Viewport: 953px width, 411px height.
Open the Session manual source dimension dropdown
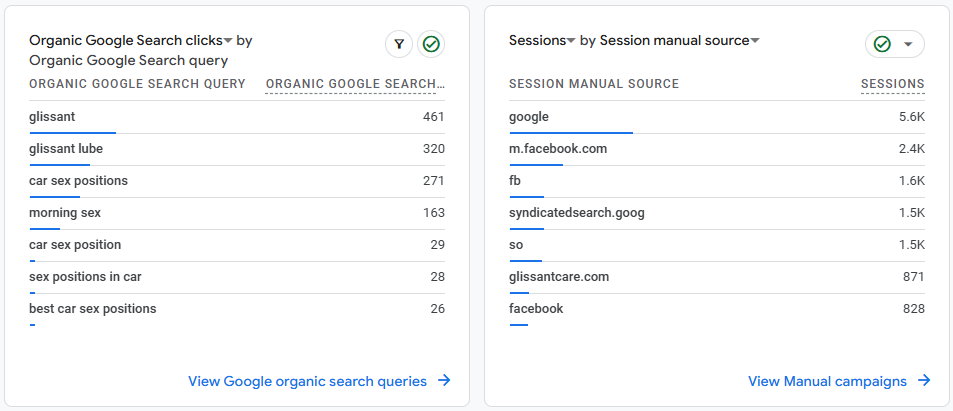(755, 41)
